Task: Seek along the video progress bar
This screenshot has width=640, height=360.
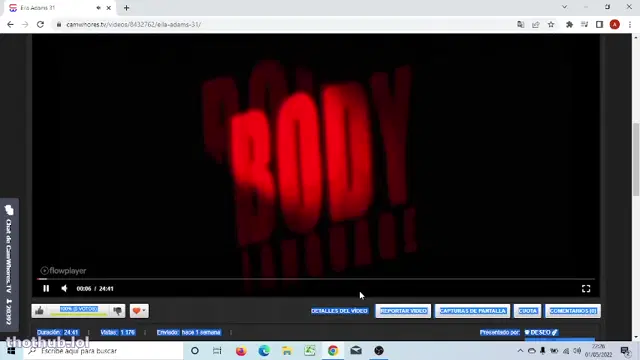Action: coord(316,279)
